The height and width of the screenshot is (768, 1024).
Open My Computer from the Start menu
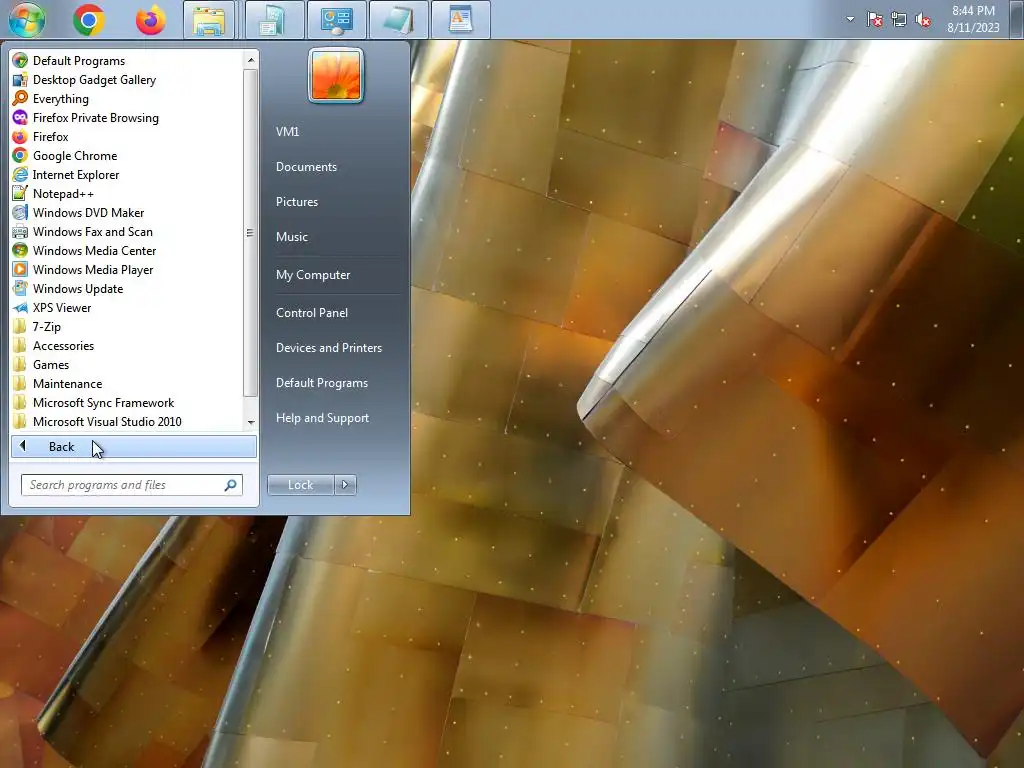click(x=313, y=275)
